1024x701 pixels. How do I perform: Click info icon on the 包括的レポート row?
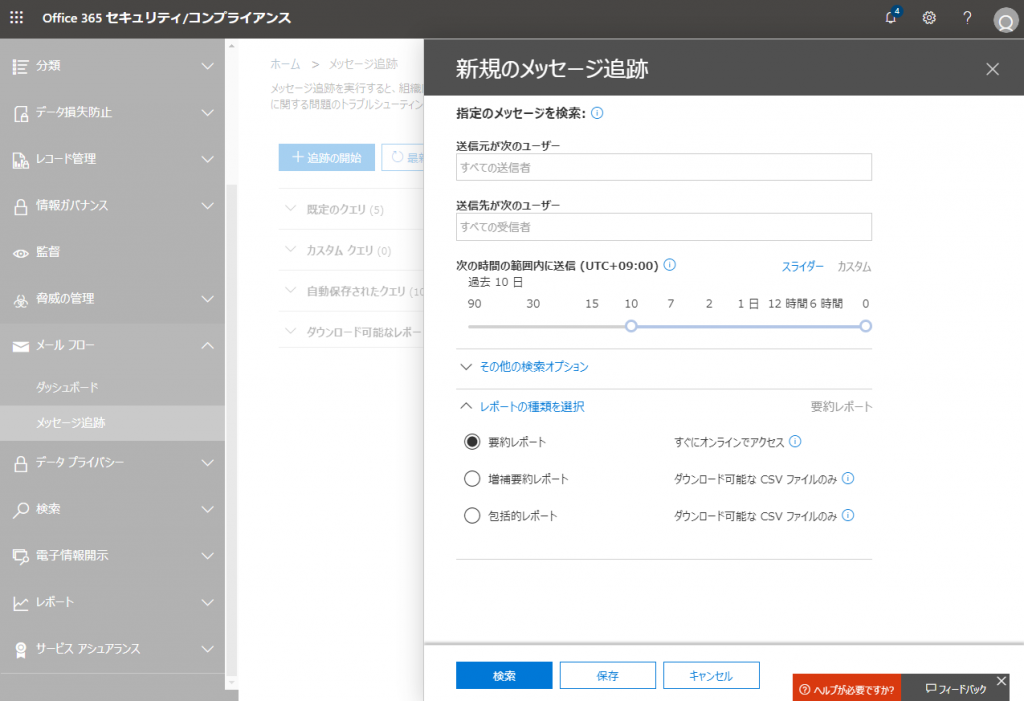click(848, 515)
